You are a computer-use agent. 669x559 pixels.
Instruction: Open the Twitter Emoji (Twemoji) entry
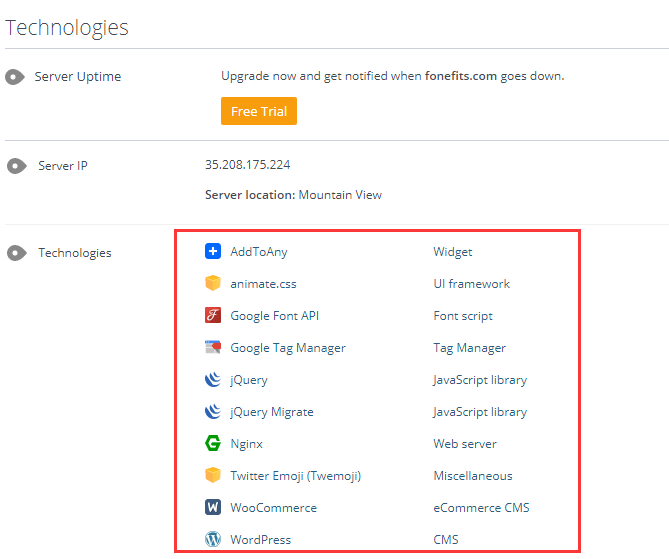point(295,476)
